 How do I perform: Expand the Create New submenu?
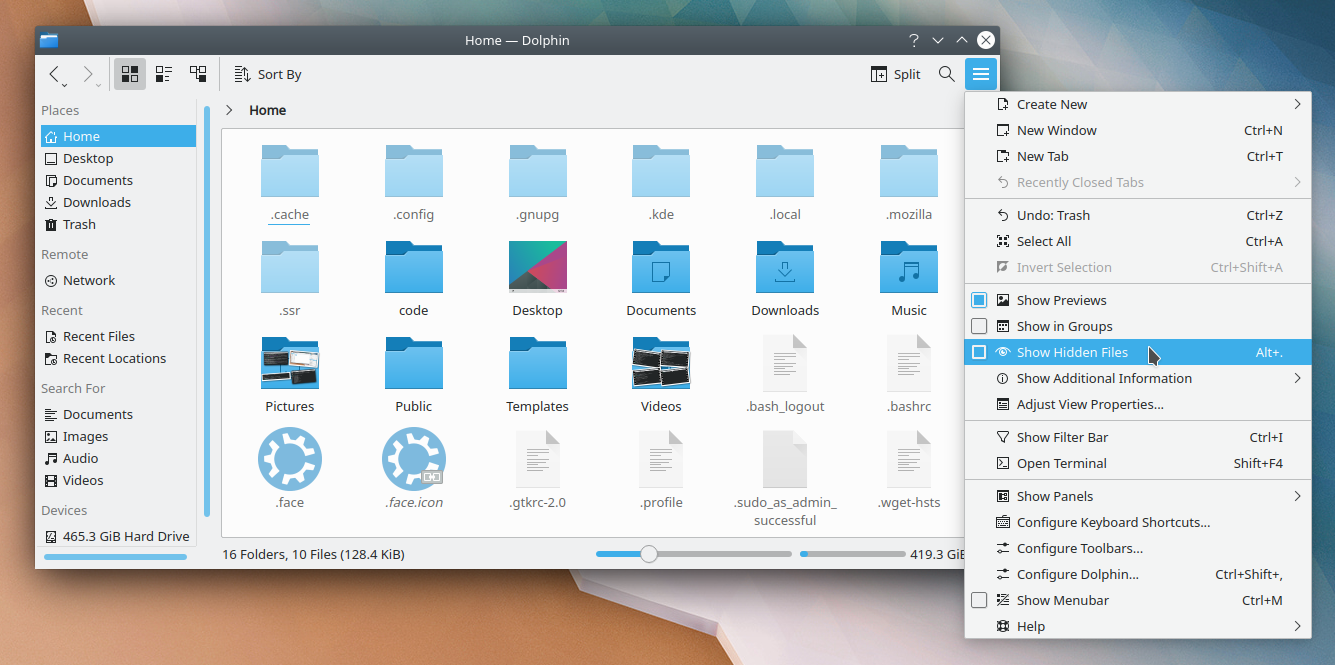point(1137,104)
